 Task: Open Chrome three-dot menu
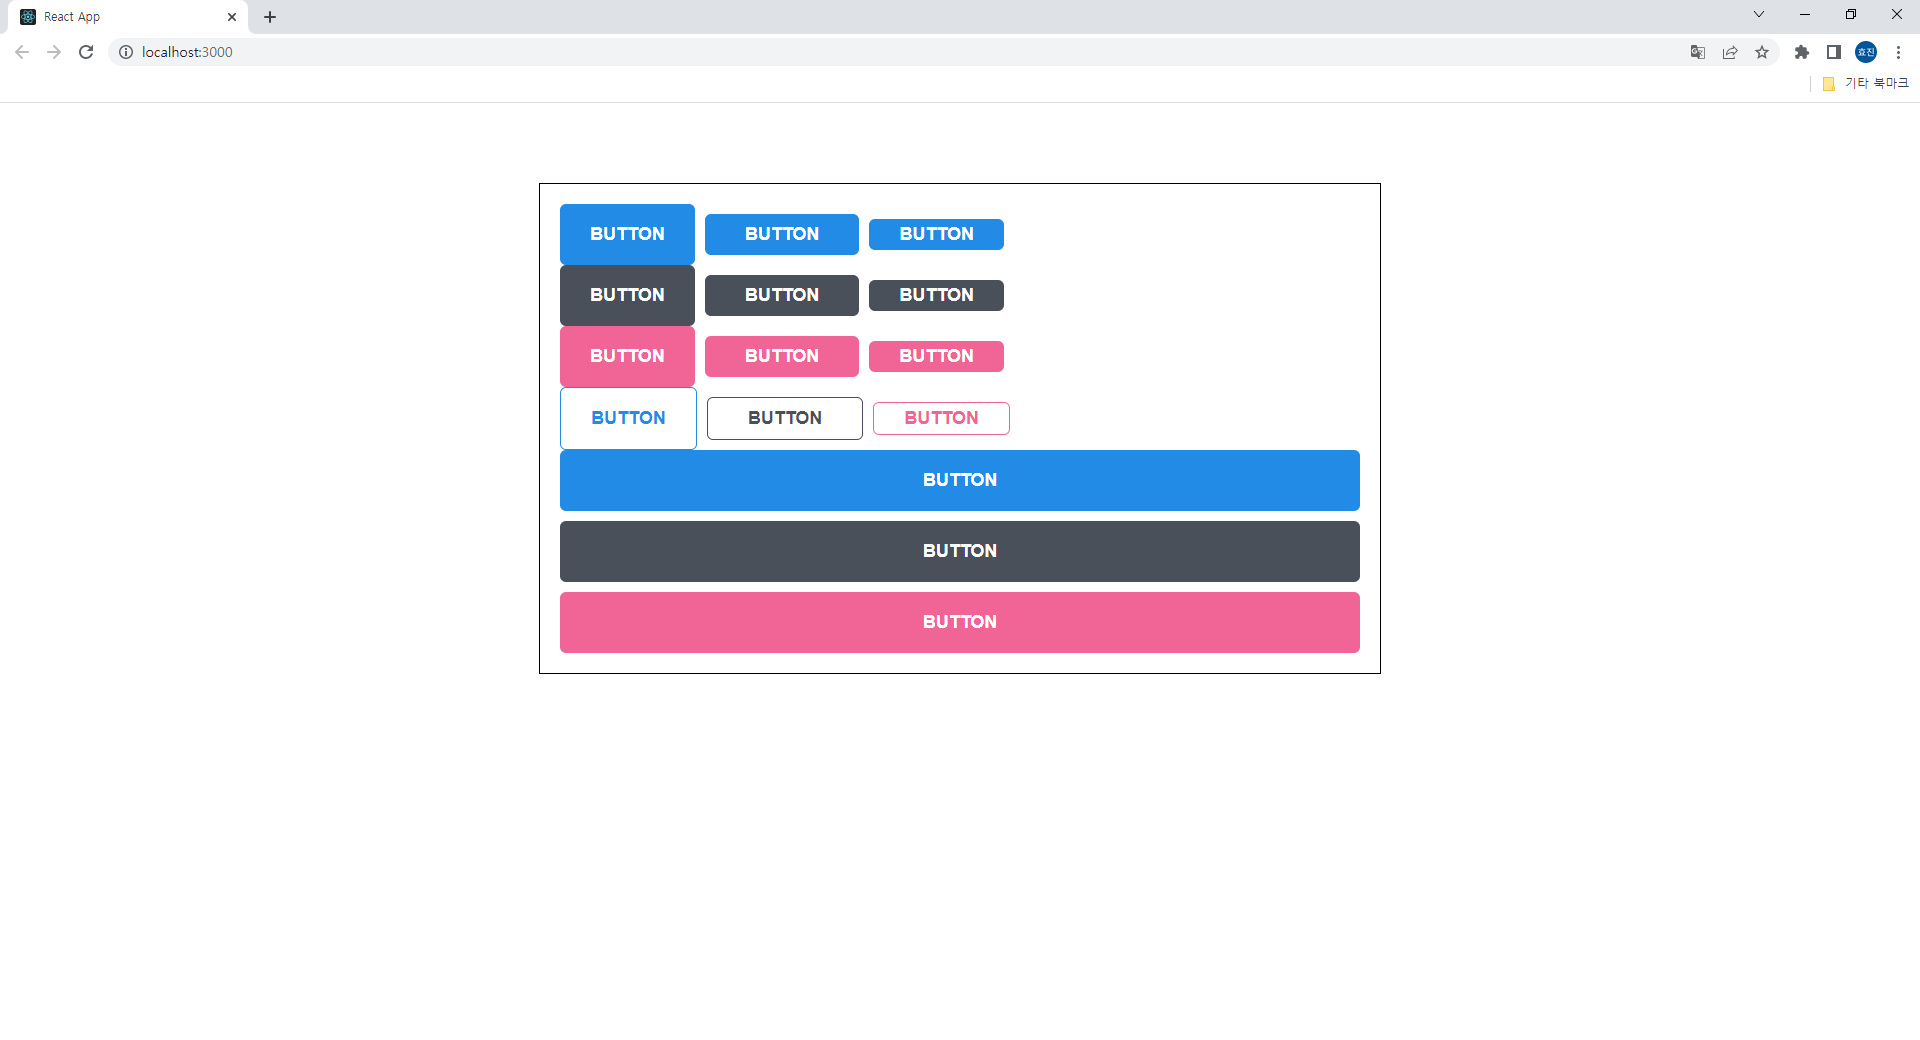coord(1898,52)
